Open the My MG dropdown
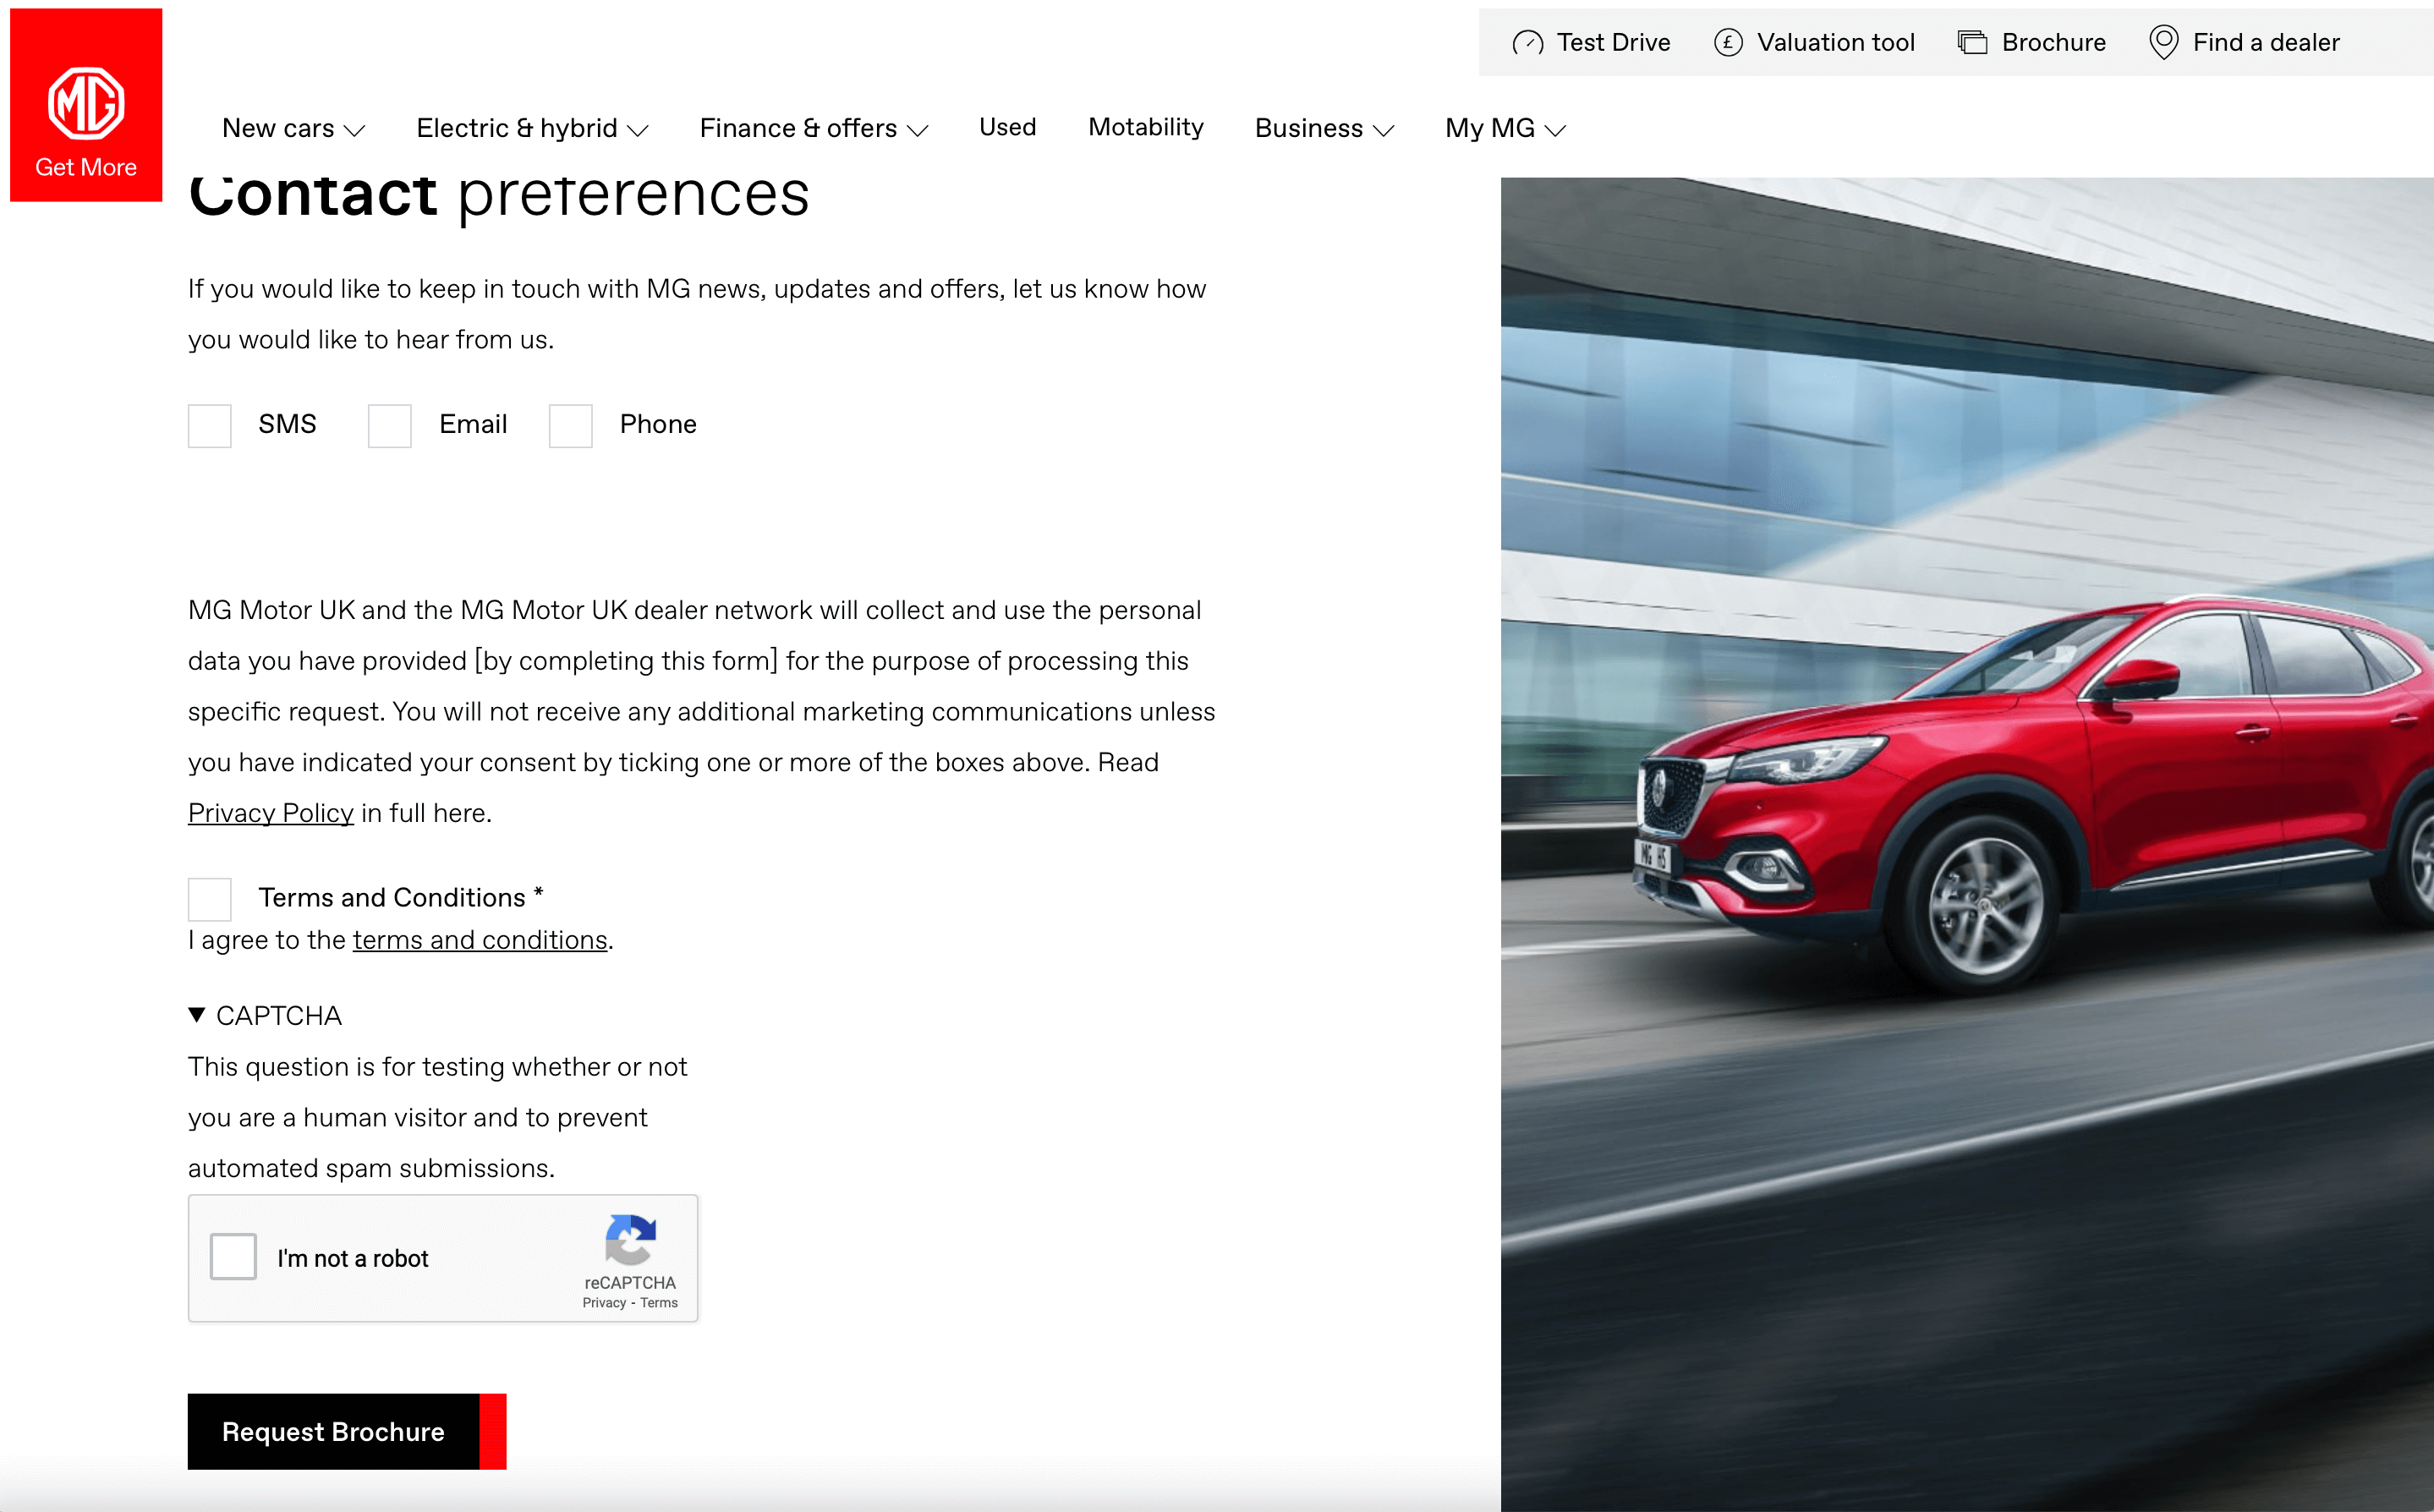The height and width of the screenshot is (1512, 2434). click(x=1505, y=129)
